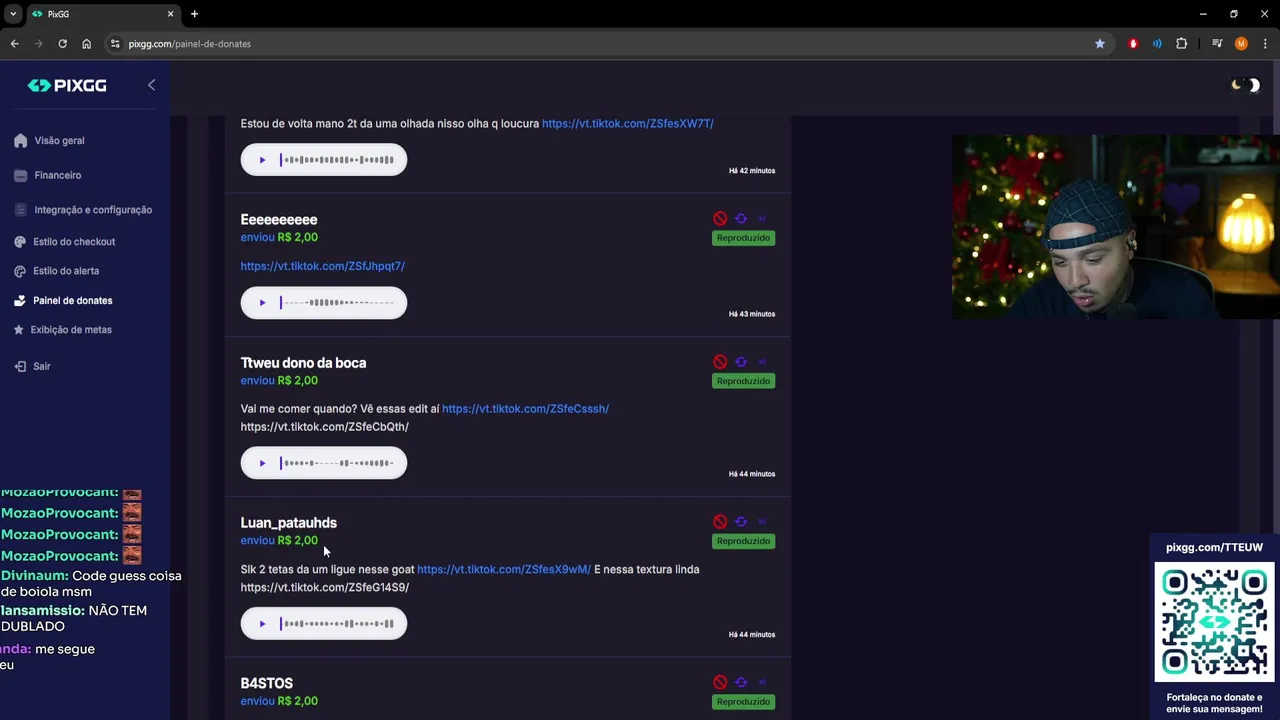1280x720 pixels.
Task: Click the B4STOS Reproduzido badge
Action: pos(743,702)
